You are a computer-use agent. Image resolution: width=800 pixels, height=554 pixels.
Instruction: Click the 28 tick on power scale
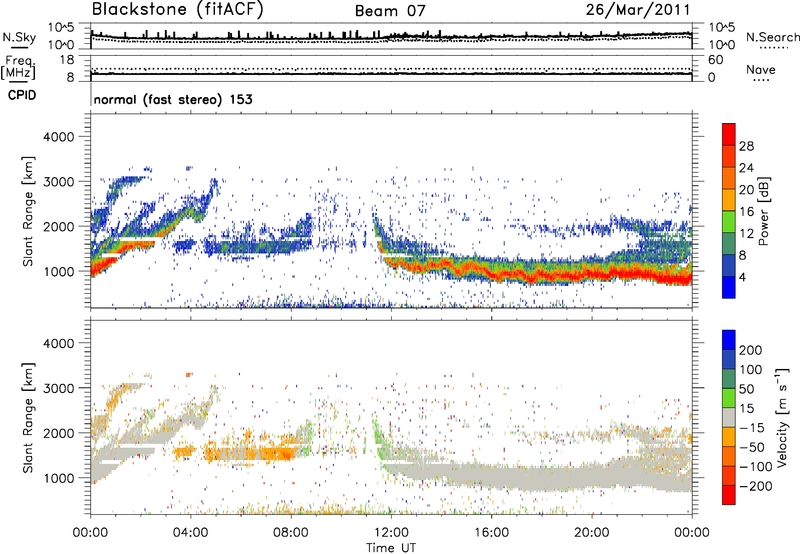pyautogui.click(x=746, y=146)
